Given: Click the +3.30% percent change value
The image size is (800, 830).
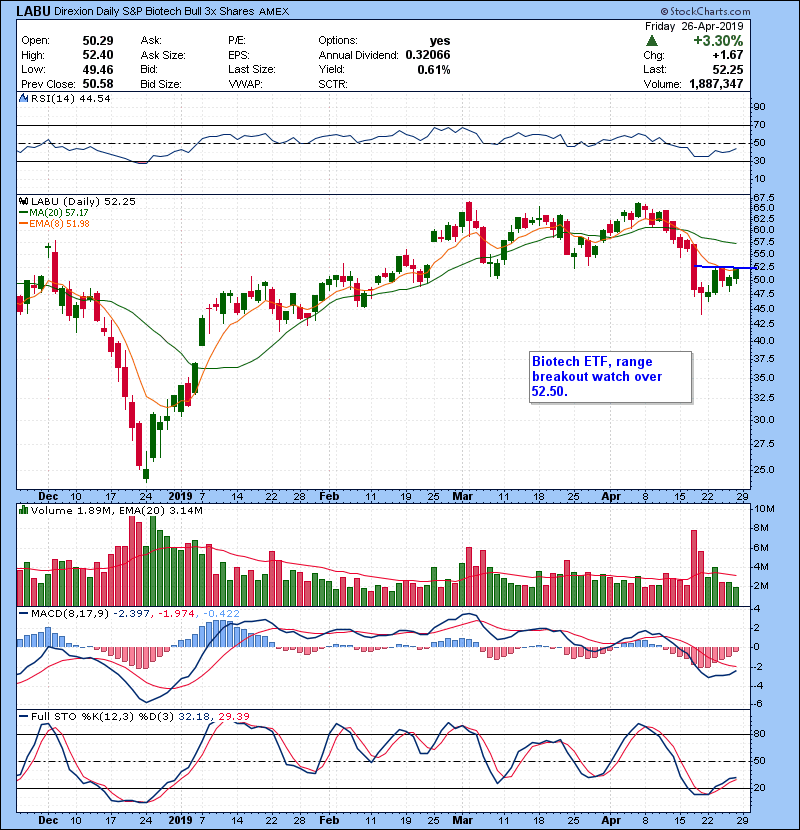Looking at the screenshot, I should 718,41.
